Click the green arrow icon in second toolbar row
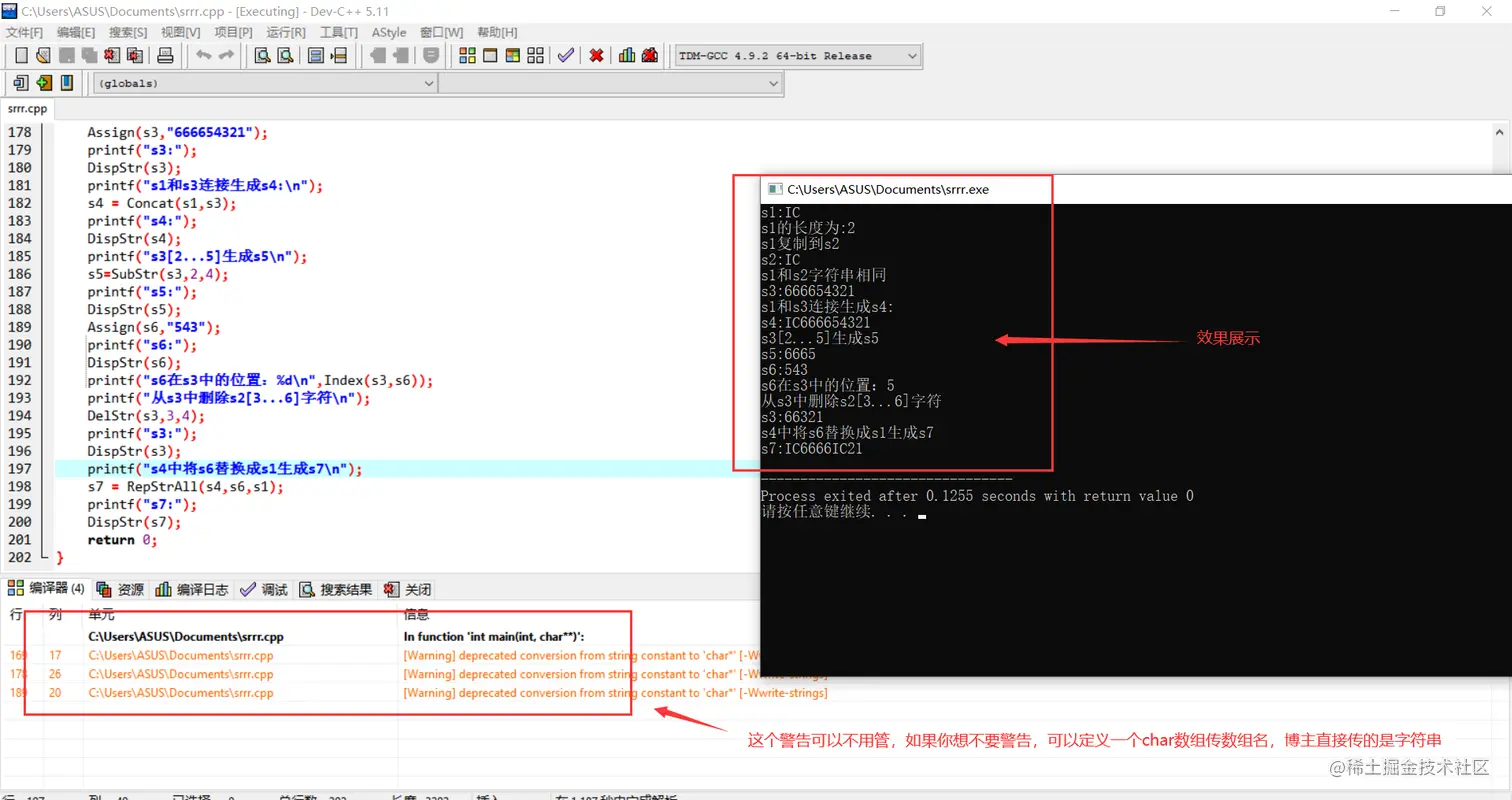 (43, 83)
